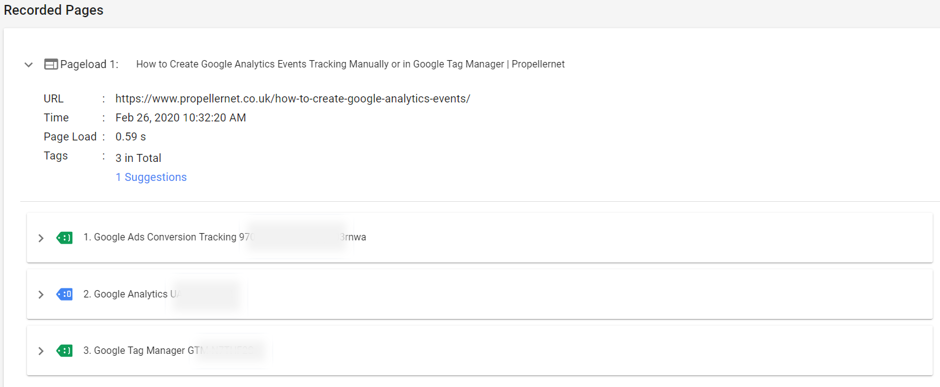Click the tags count '3 in Total'
Viewport: 940px width, 387px height.
[138, 158]
